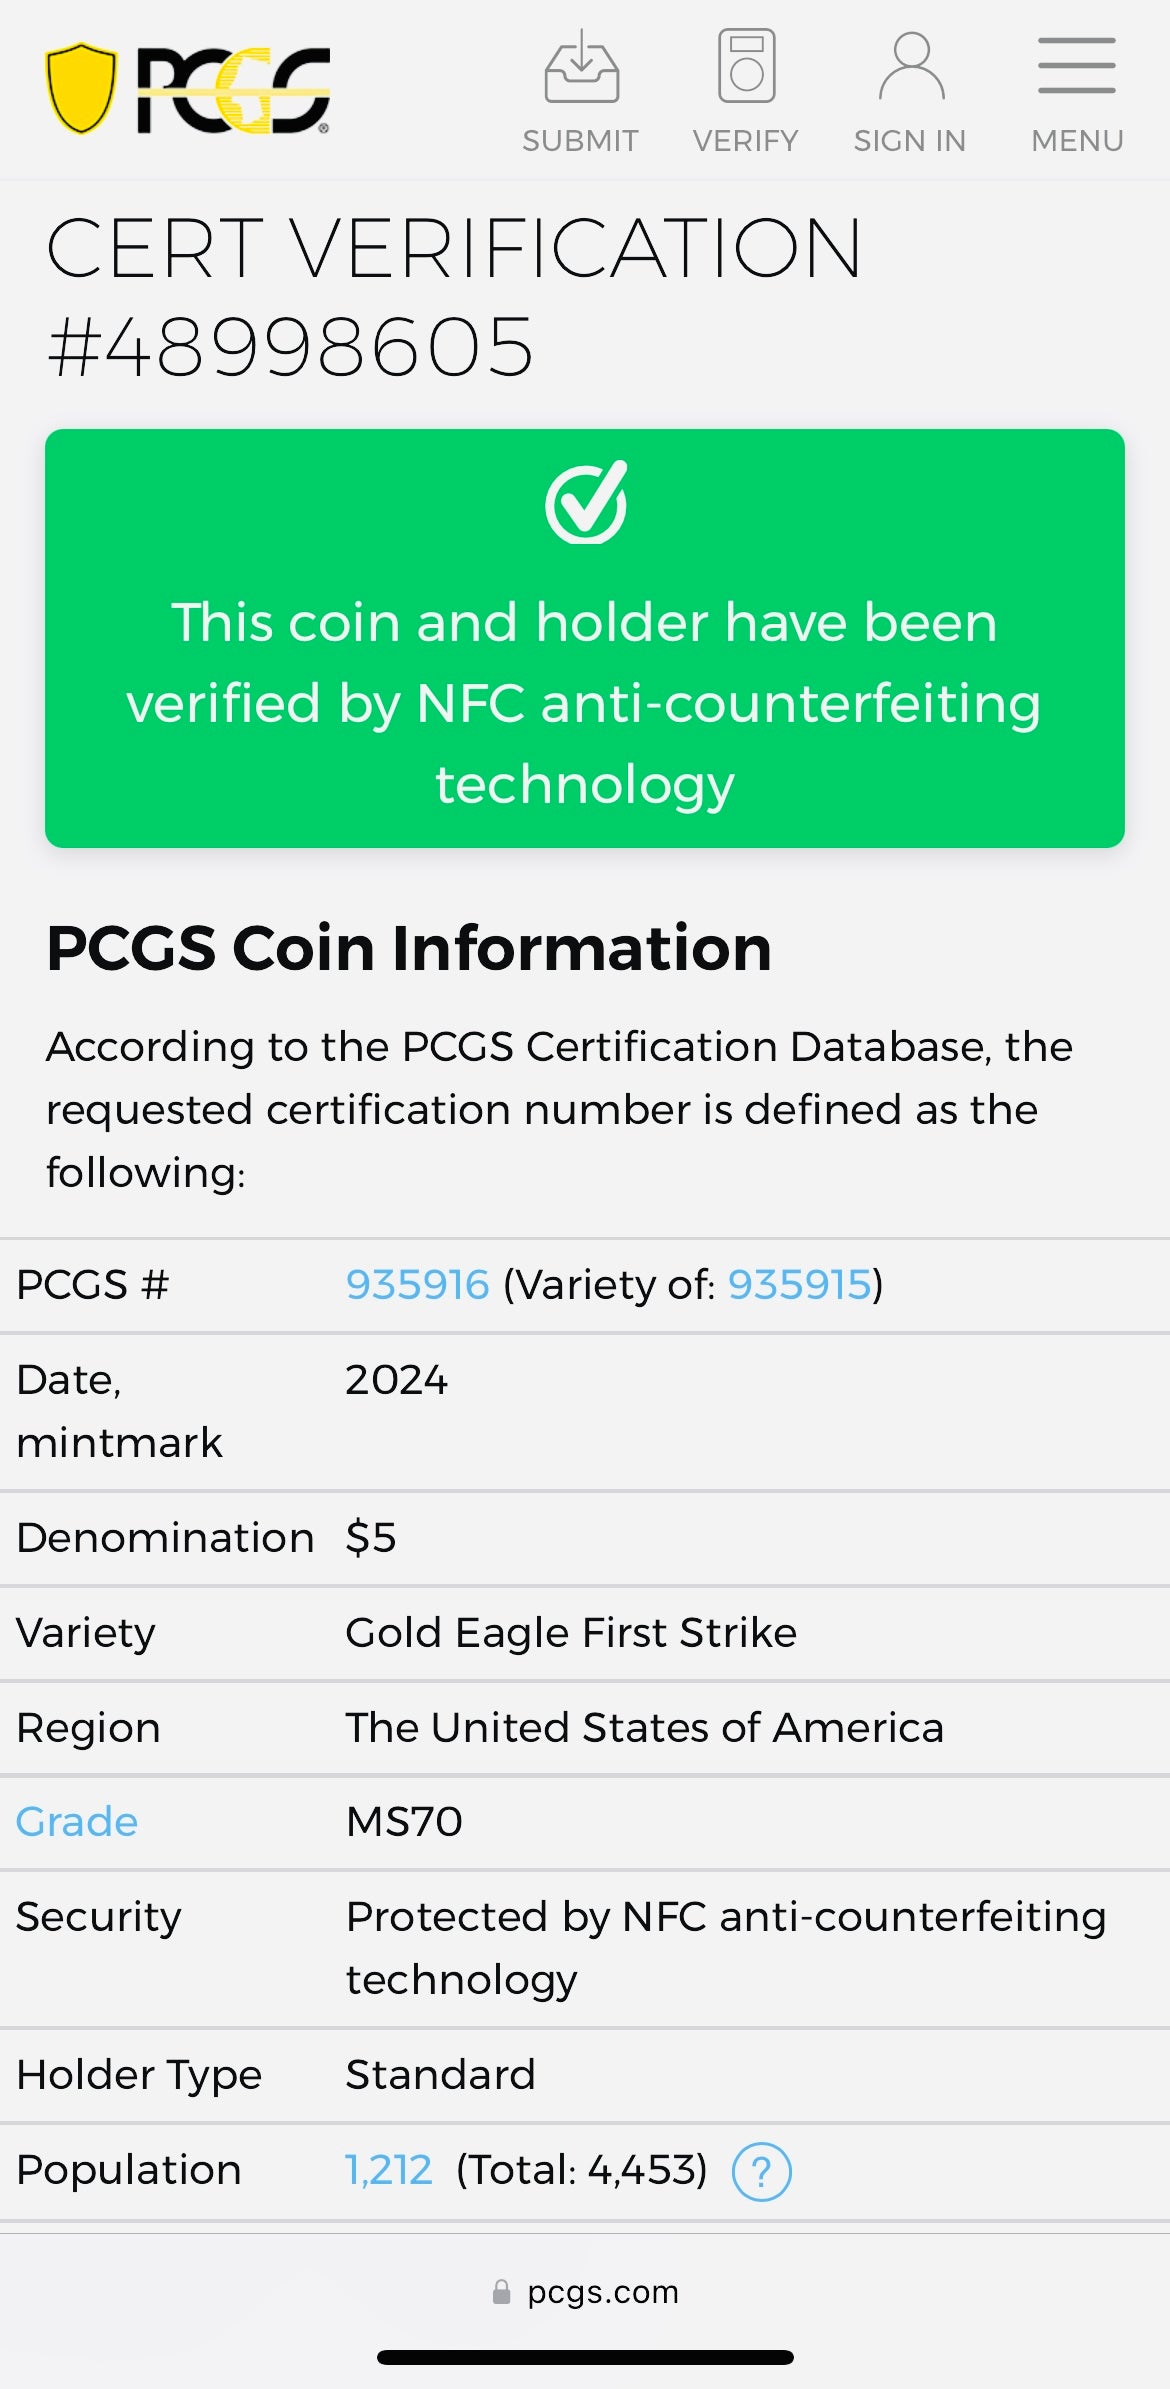This screenshot has height=2389, width=1170.
Task: Tap the Submit inbox icon
Action: point(581,67)
